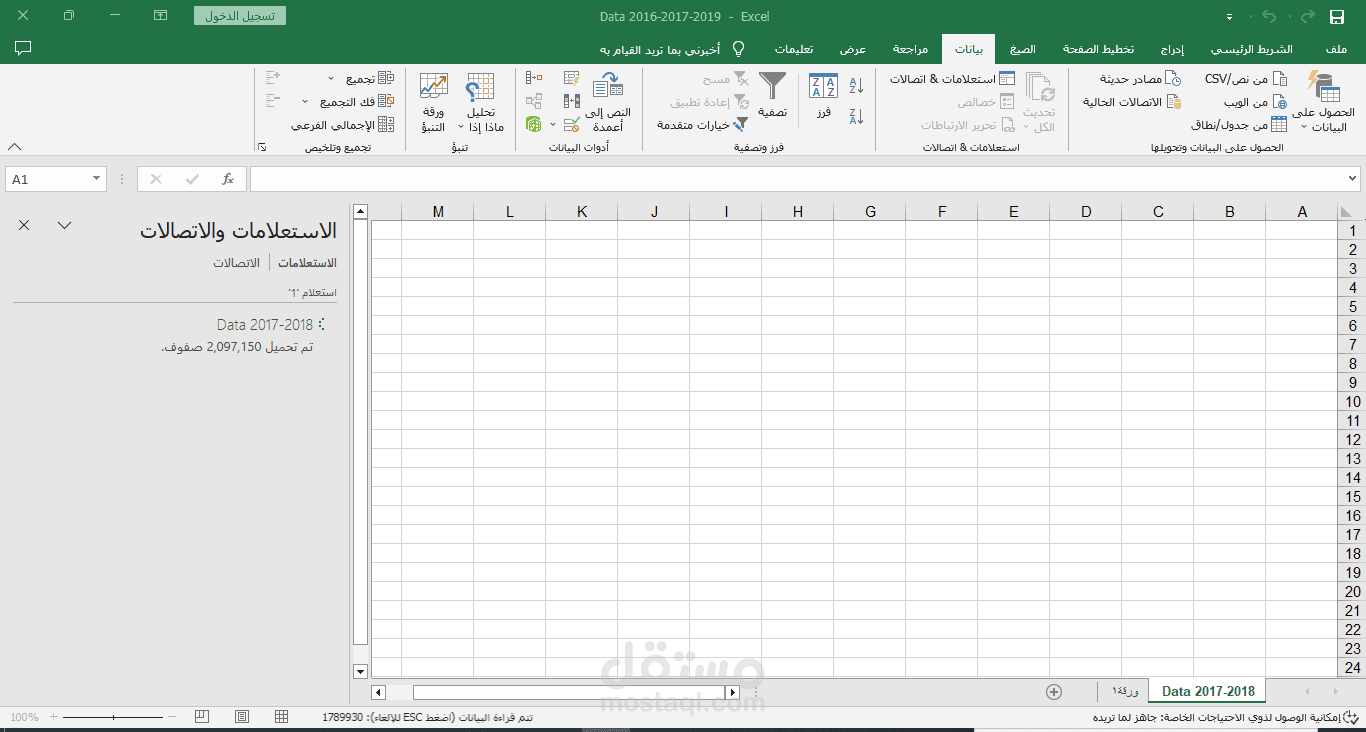Click the Remove Duplicates icon
The width and height of the screenshot is (1366, 732).
pos(571,101)
